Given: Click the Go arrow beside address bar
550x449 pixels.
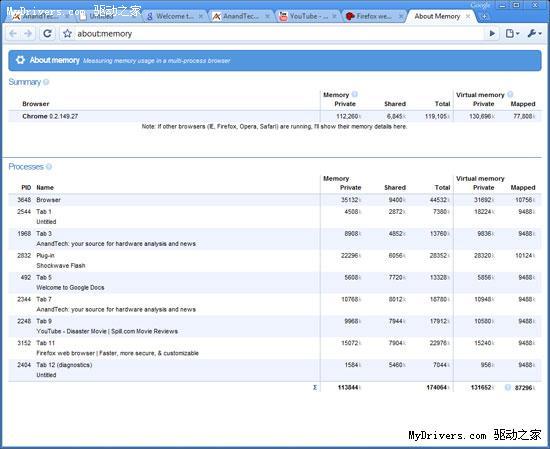Looking at the screenshot, I should 492,33.
